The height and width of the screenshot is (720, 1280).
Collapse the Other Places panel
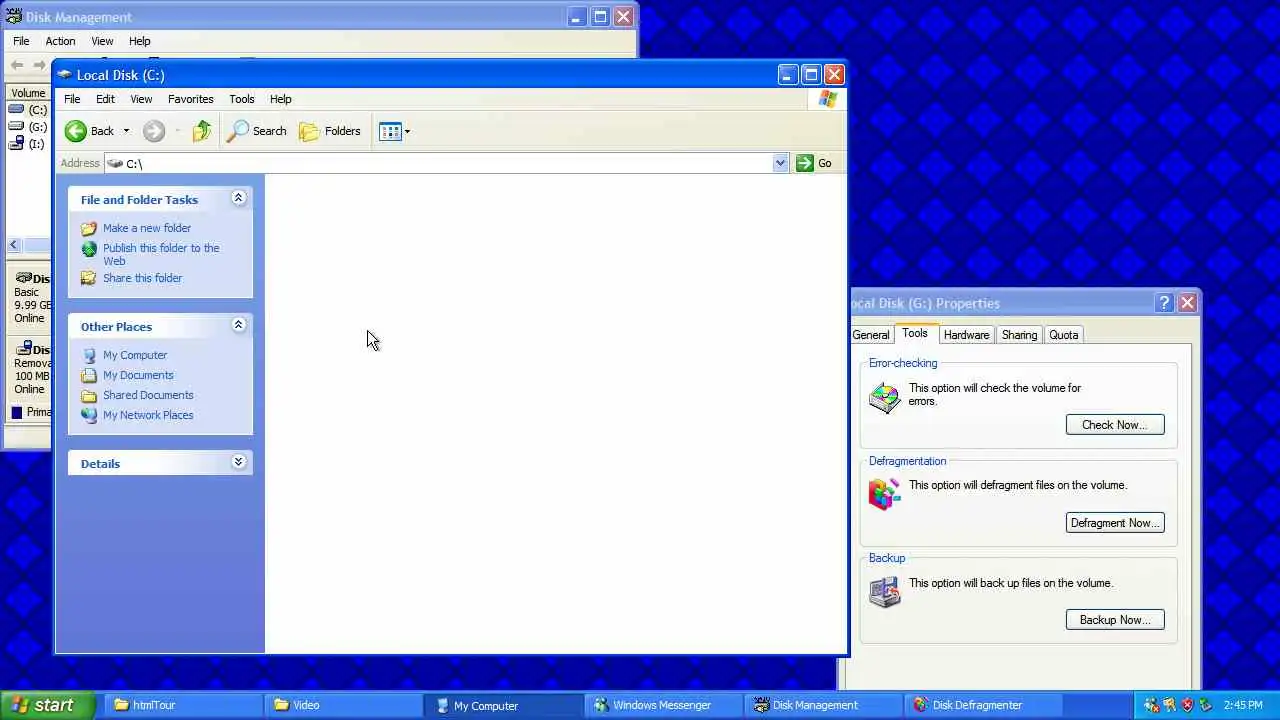coord(238,325)
